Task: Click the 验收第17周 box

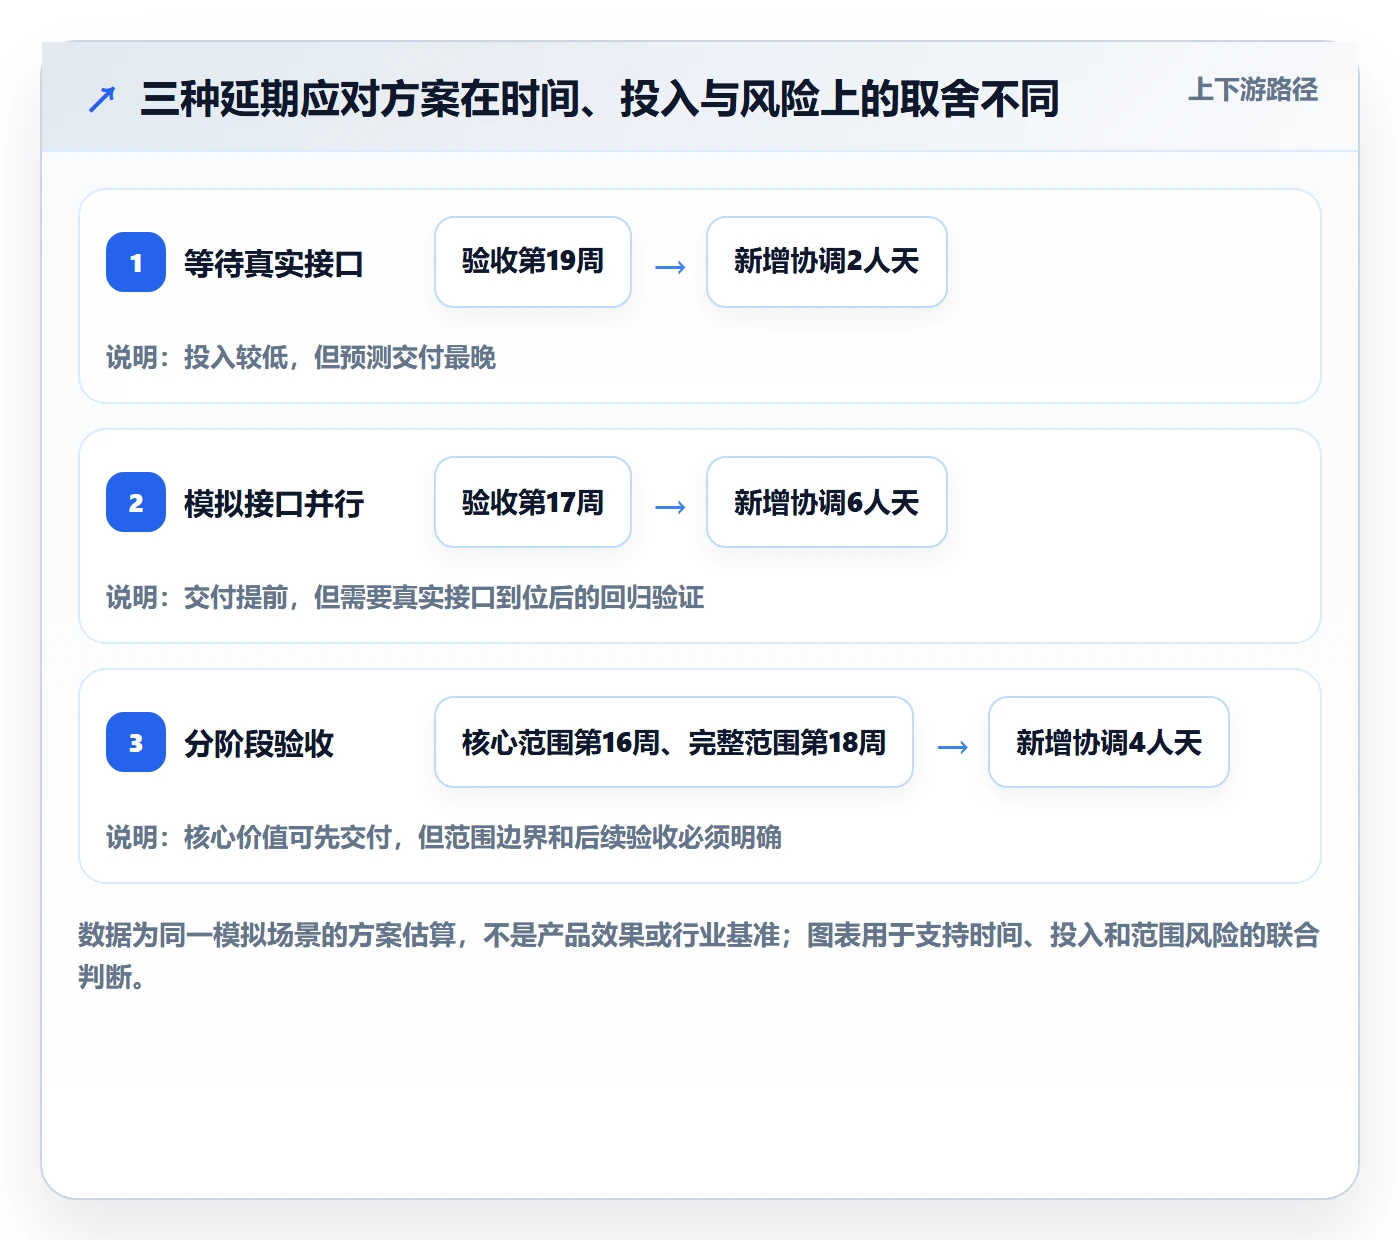Action: click(533, 502)
